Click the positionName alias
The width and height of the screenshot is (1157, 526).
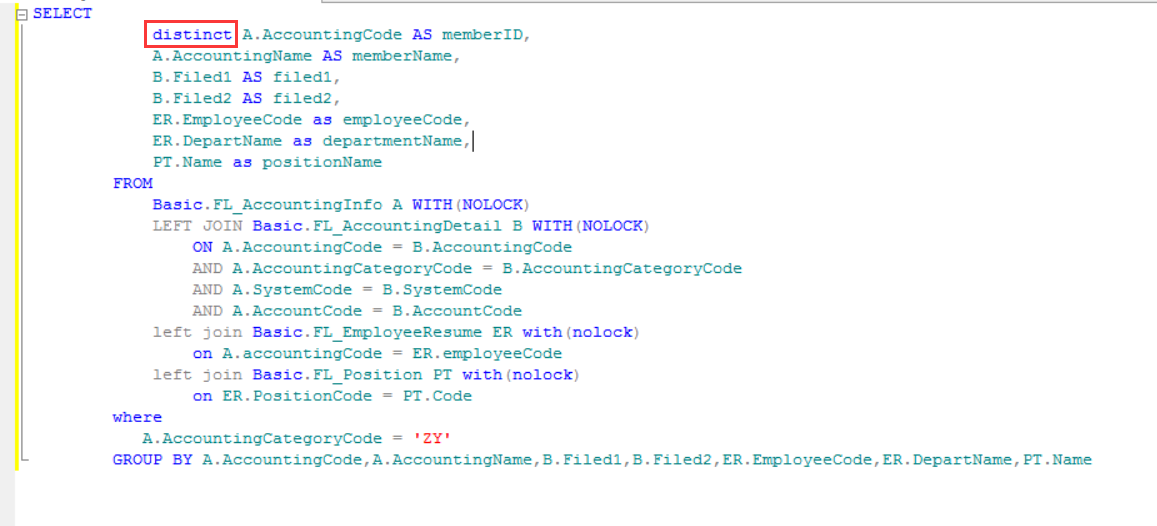(x=322, y=162)
